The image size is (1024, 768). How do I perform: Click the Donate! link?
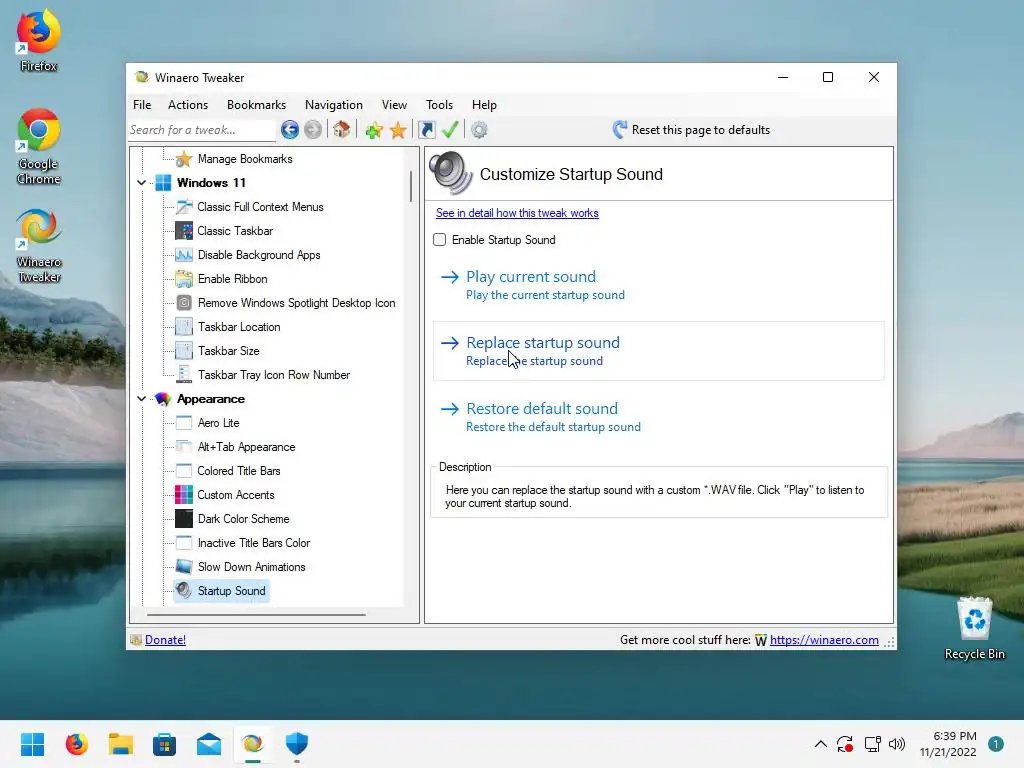tap(165, 640)
